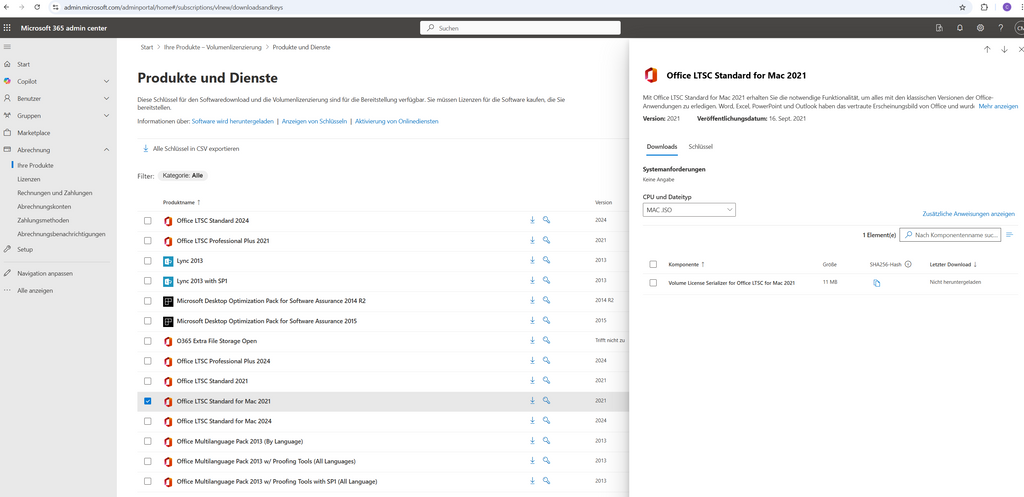Click the browser bookmark star icon
This screenshot has height=497, width=1024.
click(x=962, y=7)
